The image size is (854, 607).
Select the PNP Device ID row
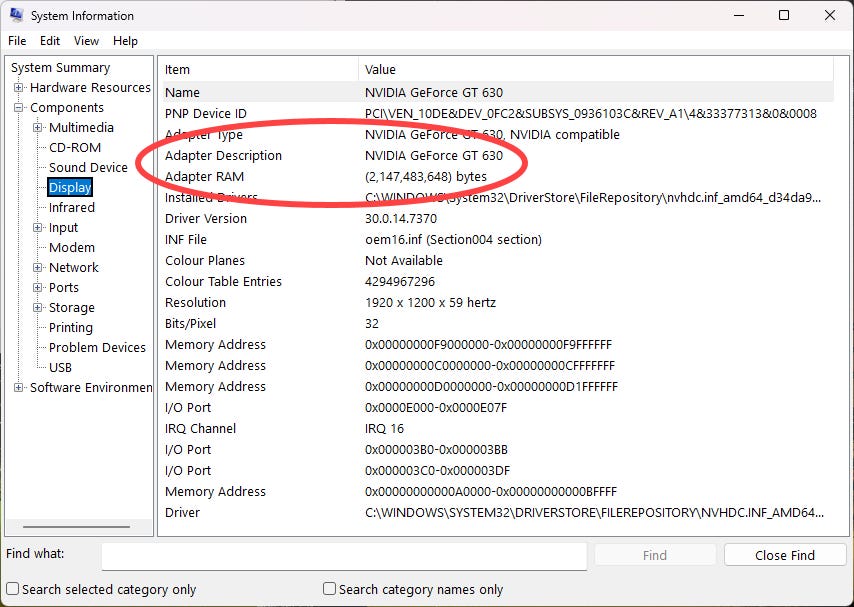click(498, 113)
